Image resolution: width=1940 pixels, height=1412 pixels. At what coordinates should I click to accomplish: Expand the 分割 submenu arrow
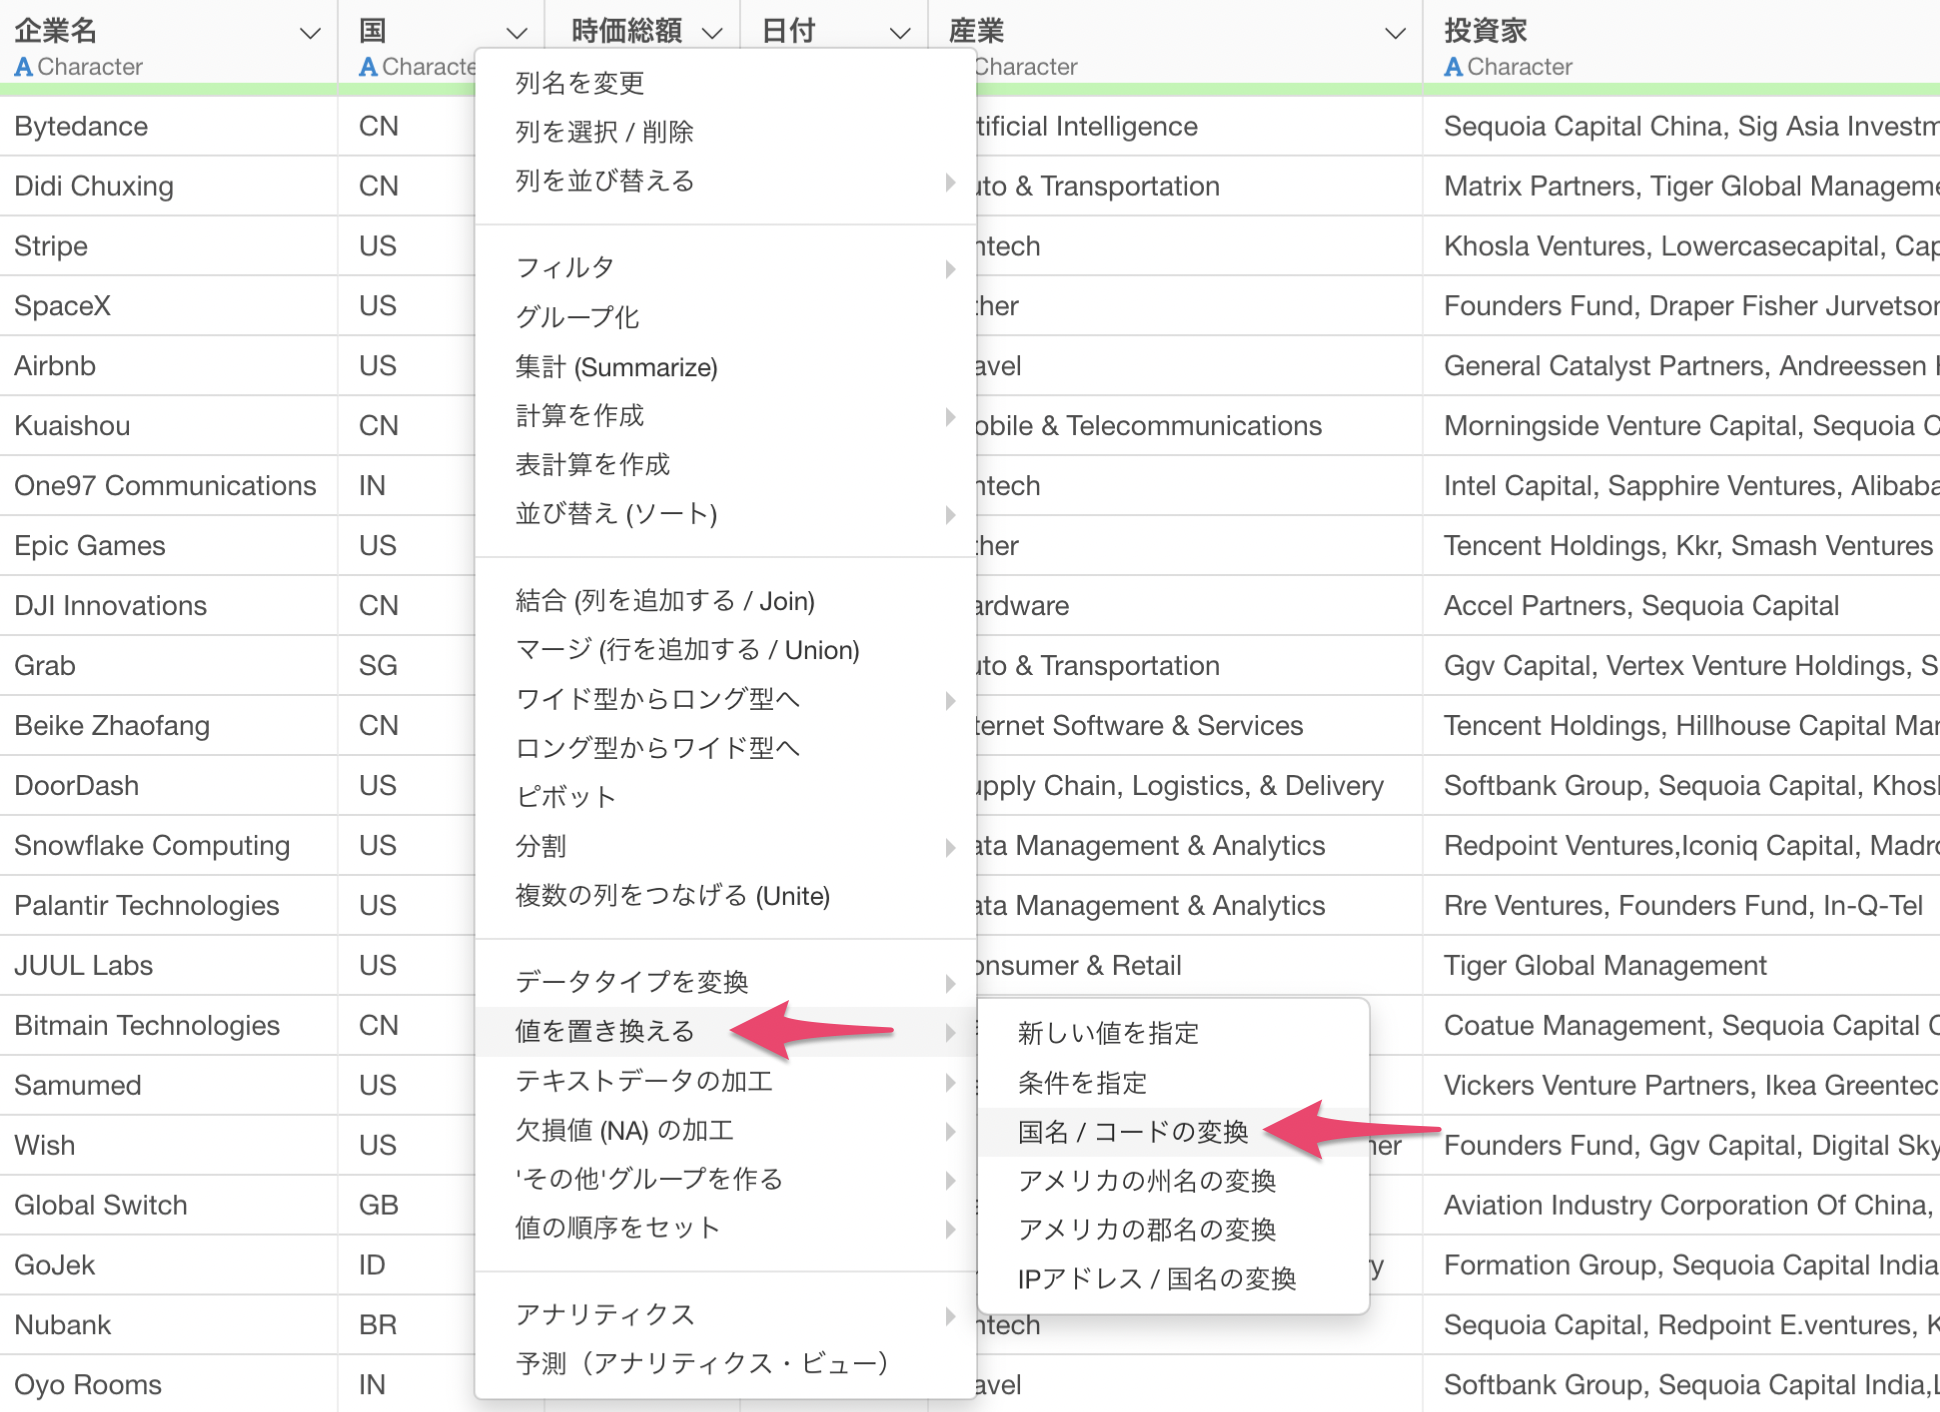tap(950, 847)
